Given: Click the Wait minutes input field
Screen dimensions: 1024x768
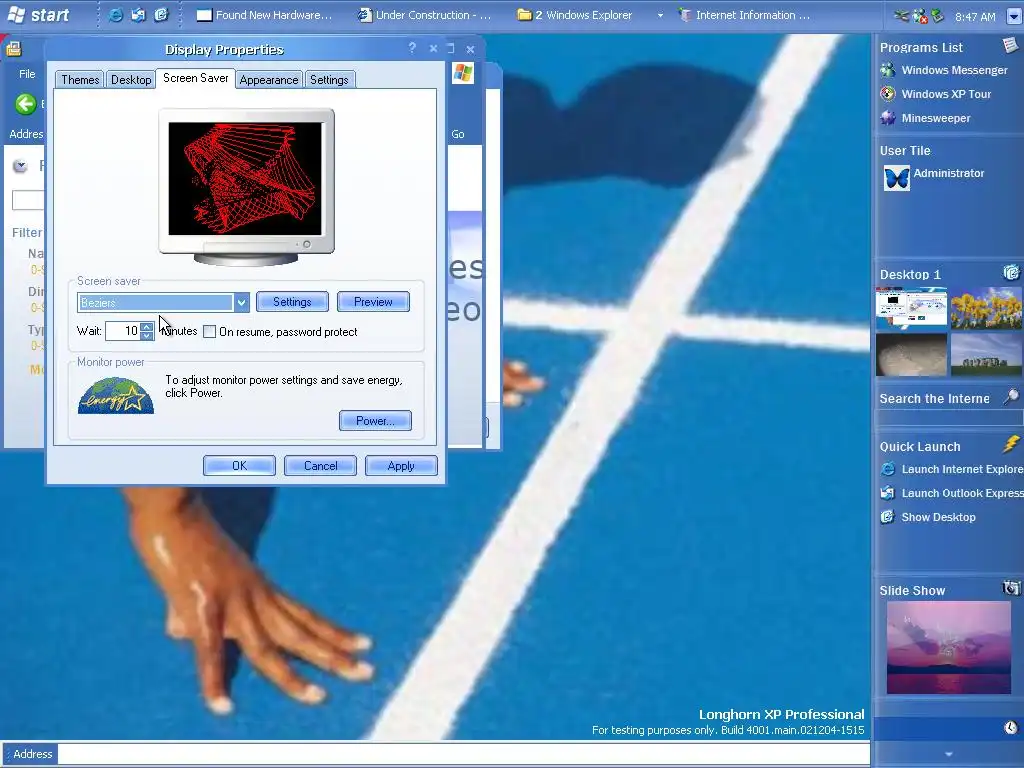Looking at the screenshot, I should pos(123,331).
